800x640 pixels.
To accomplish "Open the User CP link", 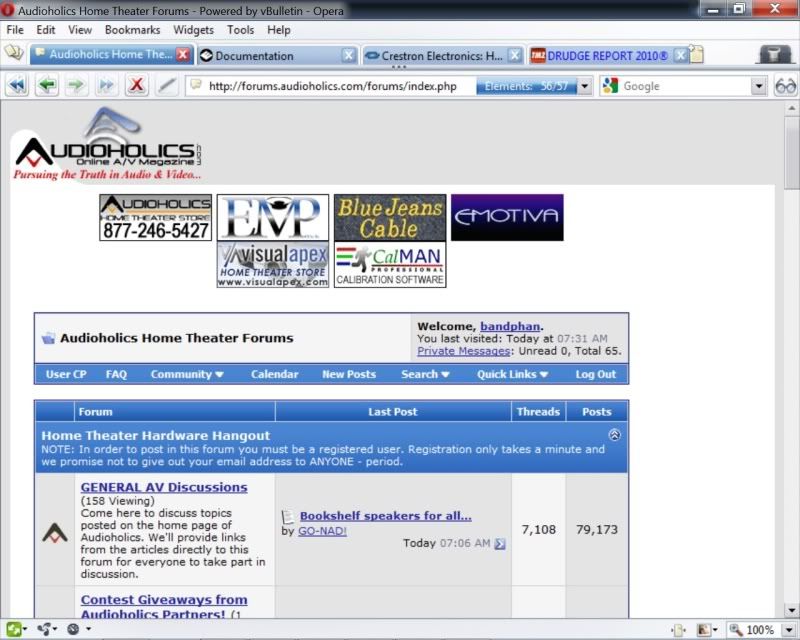I will 66,374.
